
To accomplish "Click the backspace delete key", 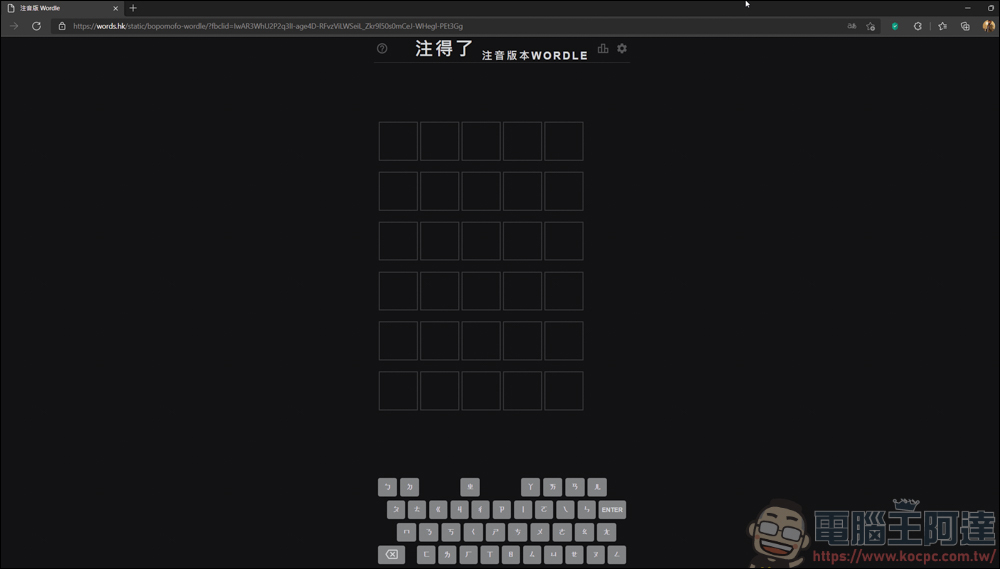I will click(392, 554).
